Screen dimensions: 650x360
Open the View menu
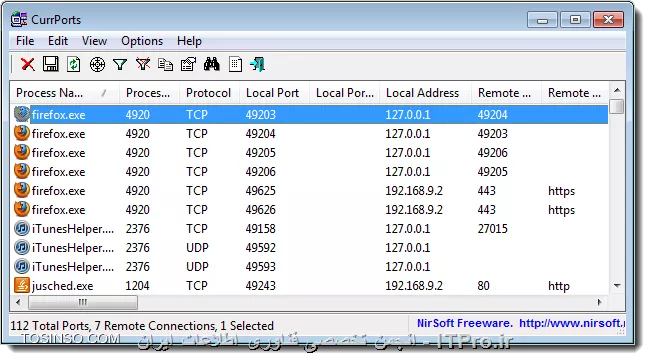[95, 41]
